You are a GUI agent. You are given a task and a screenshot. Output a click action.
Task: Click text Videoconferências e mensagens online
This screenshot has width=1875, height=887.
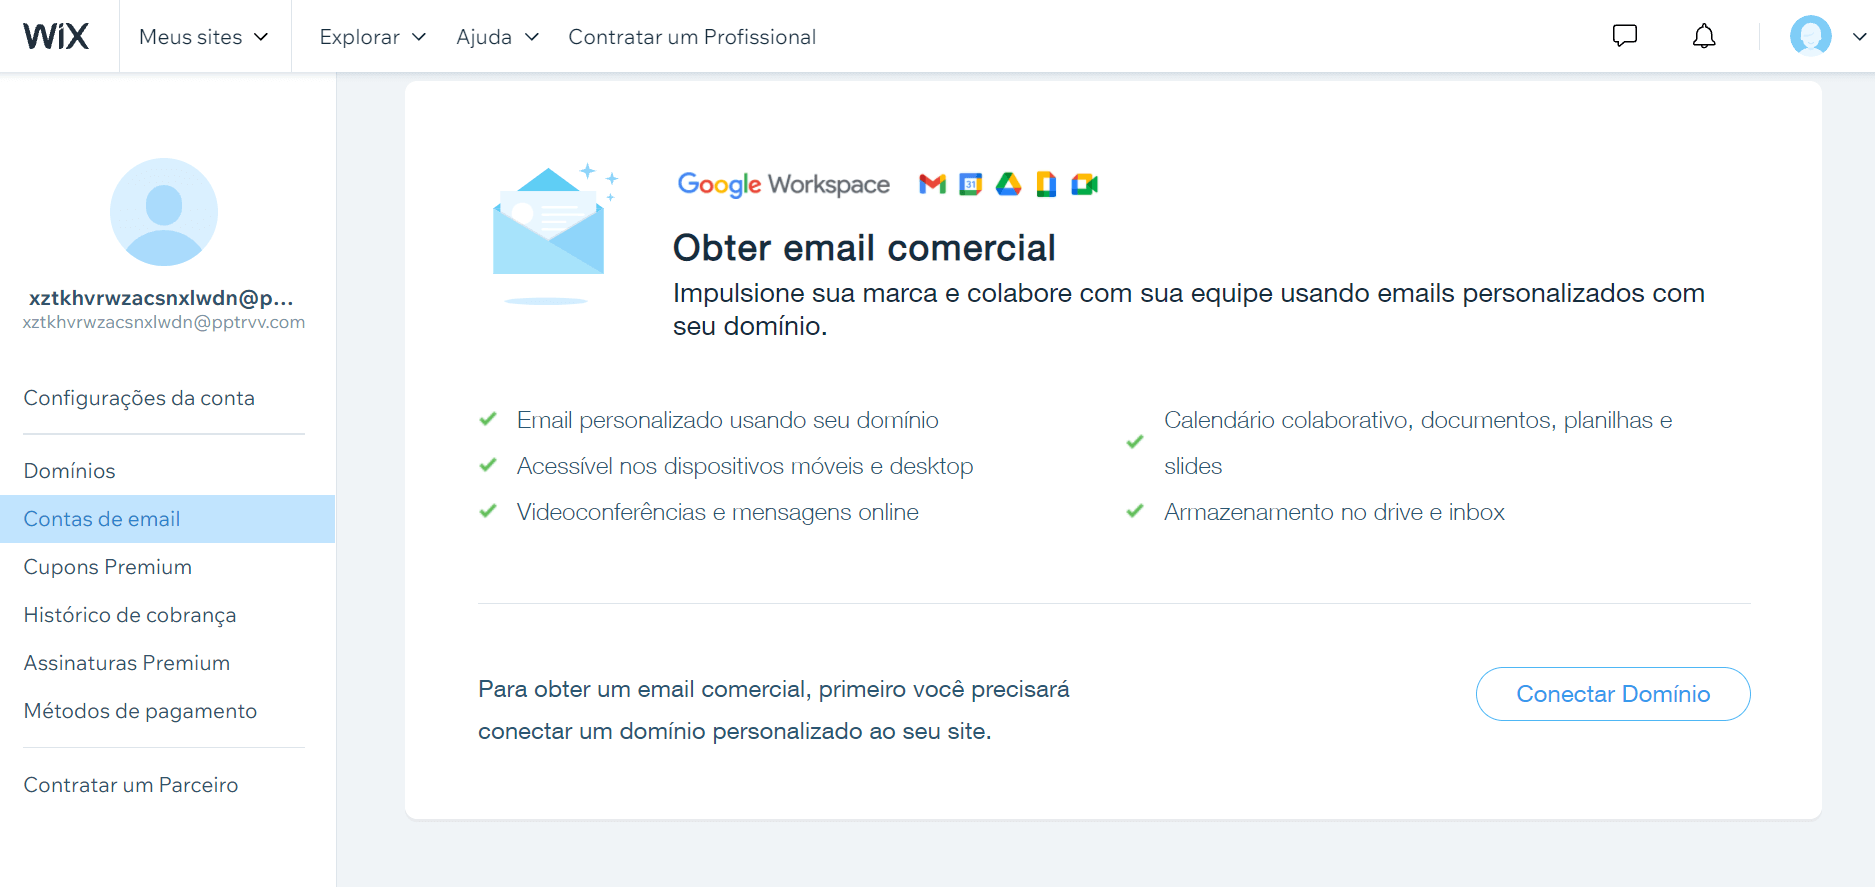(718, 512)
